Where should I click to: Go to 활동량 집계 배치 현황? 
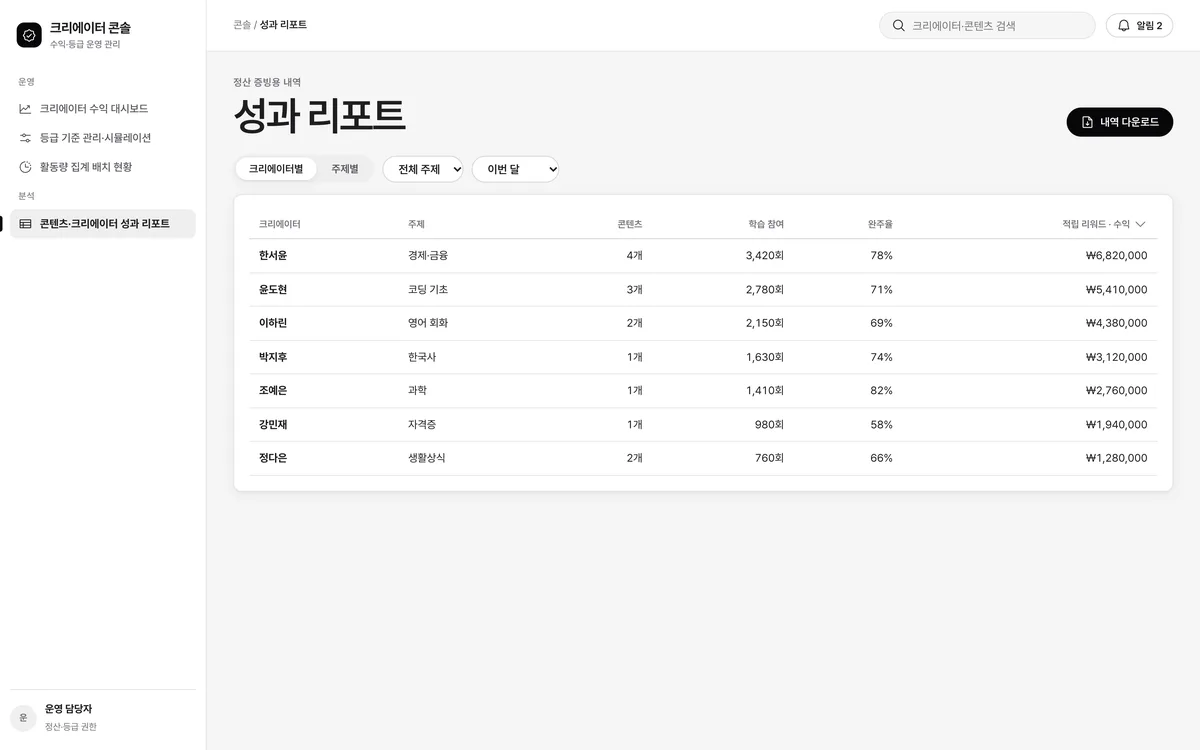103,167
